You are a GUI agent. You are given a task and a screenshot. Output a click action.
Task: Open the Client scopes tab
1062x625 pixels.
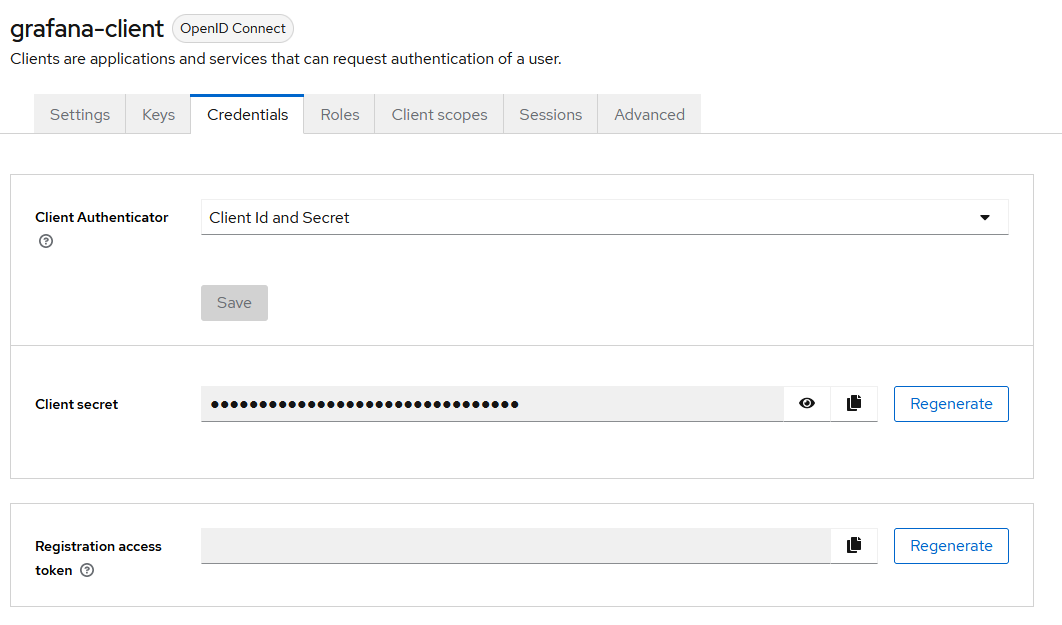point(439,115)
